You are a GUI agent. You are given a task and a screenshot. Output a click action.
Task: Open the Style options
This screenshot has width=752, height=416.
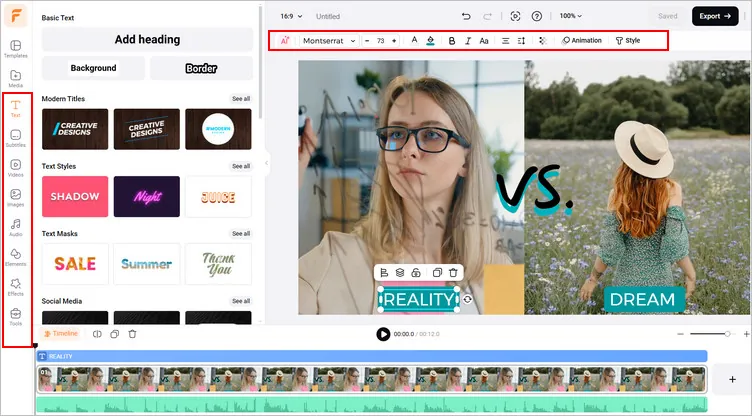pos(628,40)
